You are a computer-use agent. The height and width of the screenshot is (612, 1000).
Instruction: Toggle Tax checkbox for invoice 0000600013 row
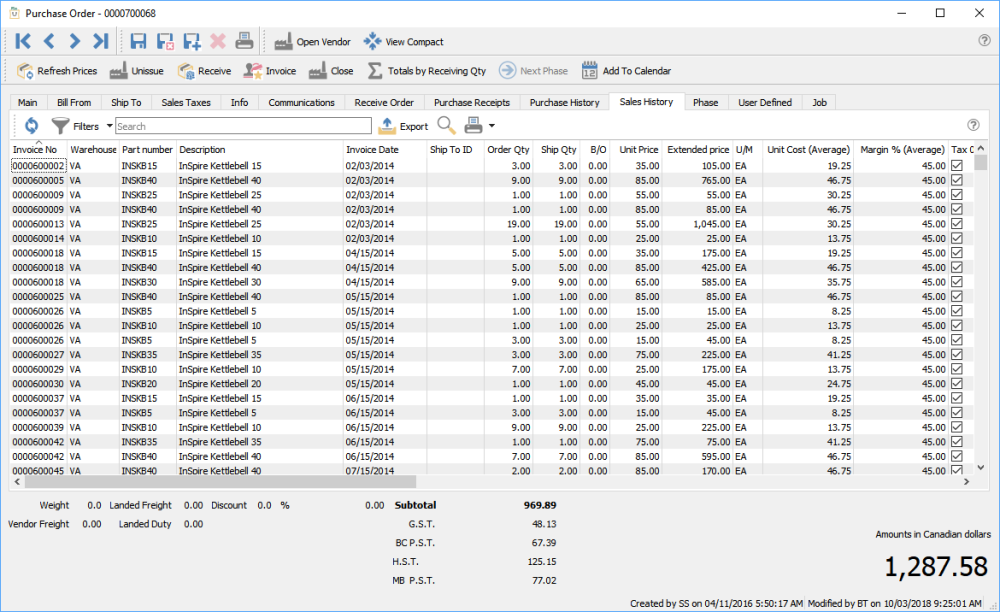coord(957,224)
